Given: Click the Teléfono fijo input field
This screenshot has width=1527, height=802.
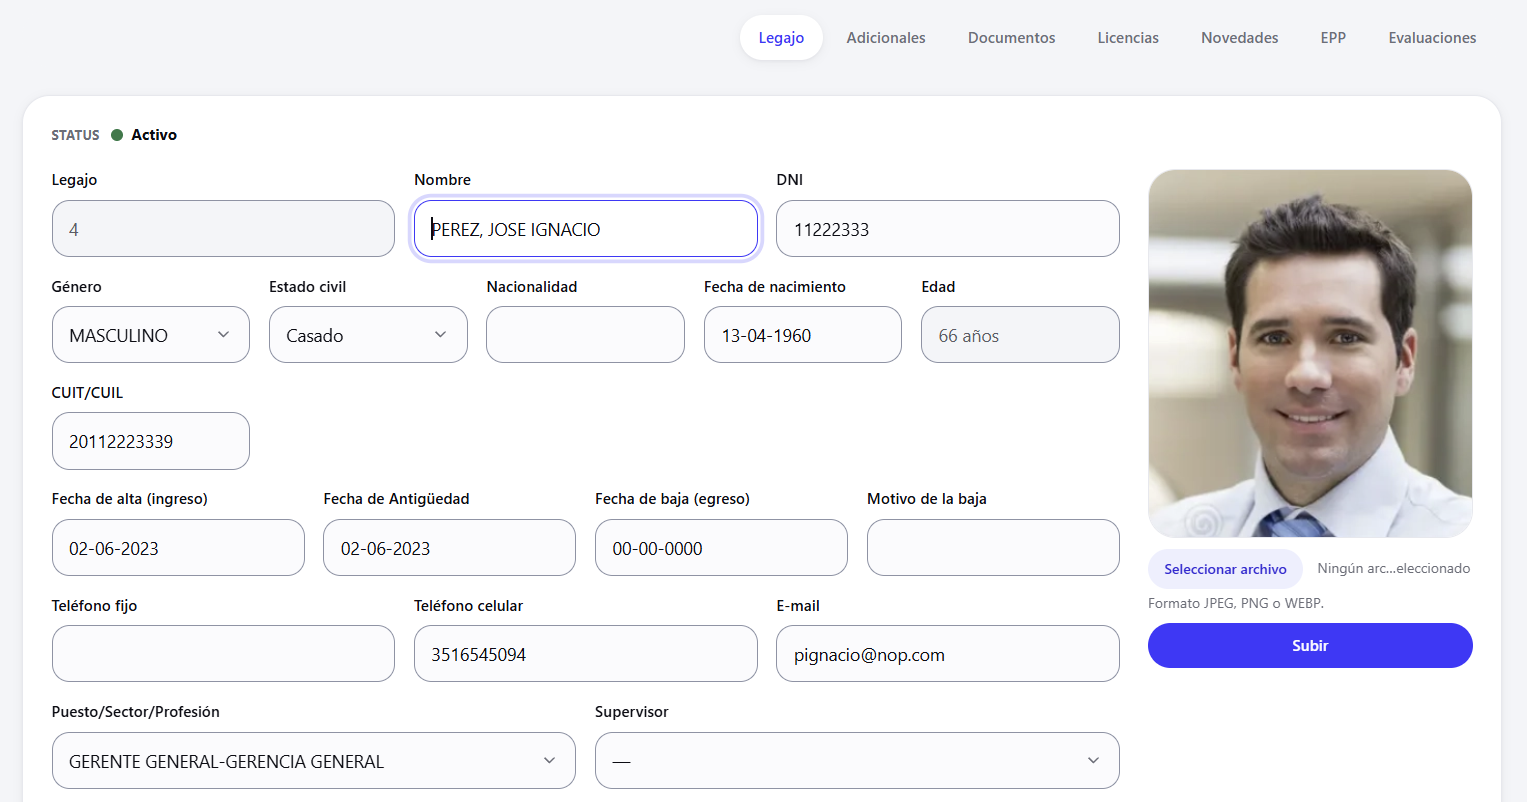Looking at the screenshot, I should (x=223, y=654).
